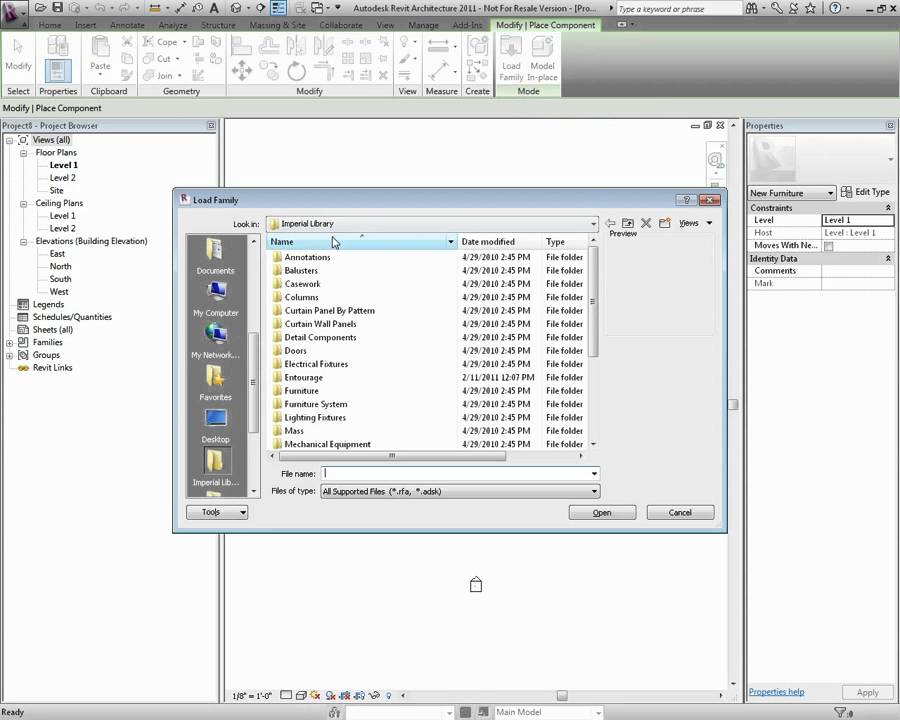Screen dimensions: 900x720
Task: Click the Cancel button in dialog
Action: pos(680,513)
